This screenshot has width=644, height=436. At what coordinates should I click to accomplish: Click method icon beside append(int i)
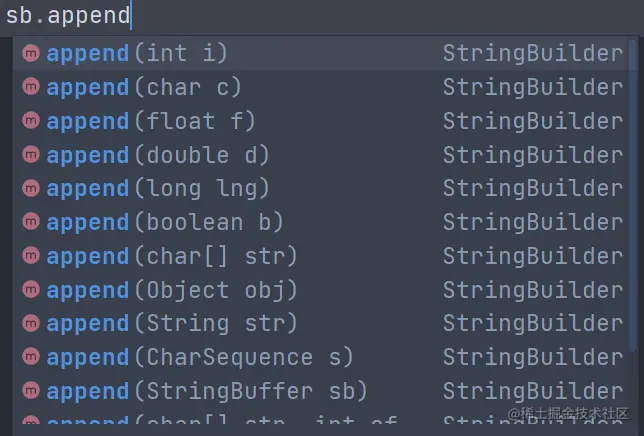point(31,54)
